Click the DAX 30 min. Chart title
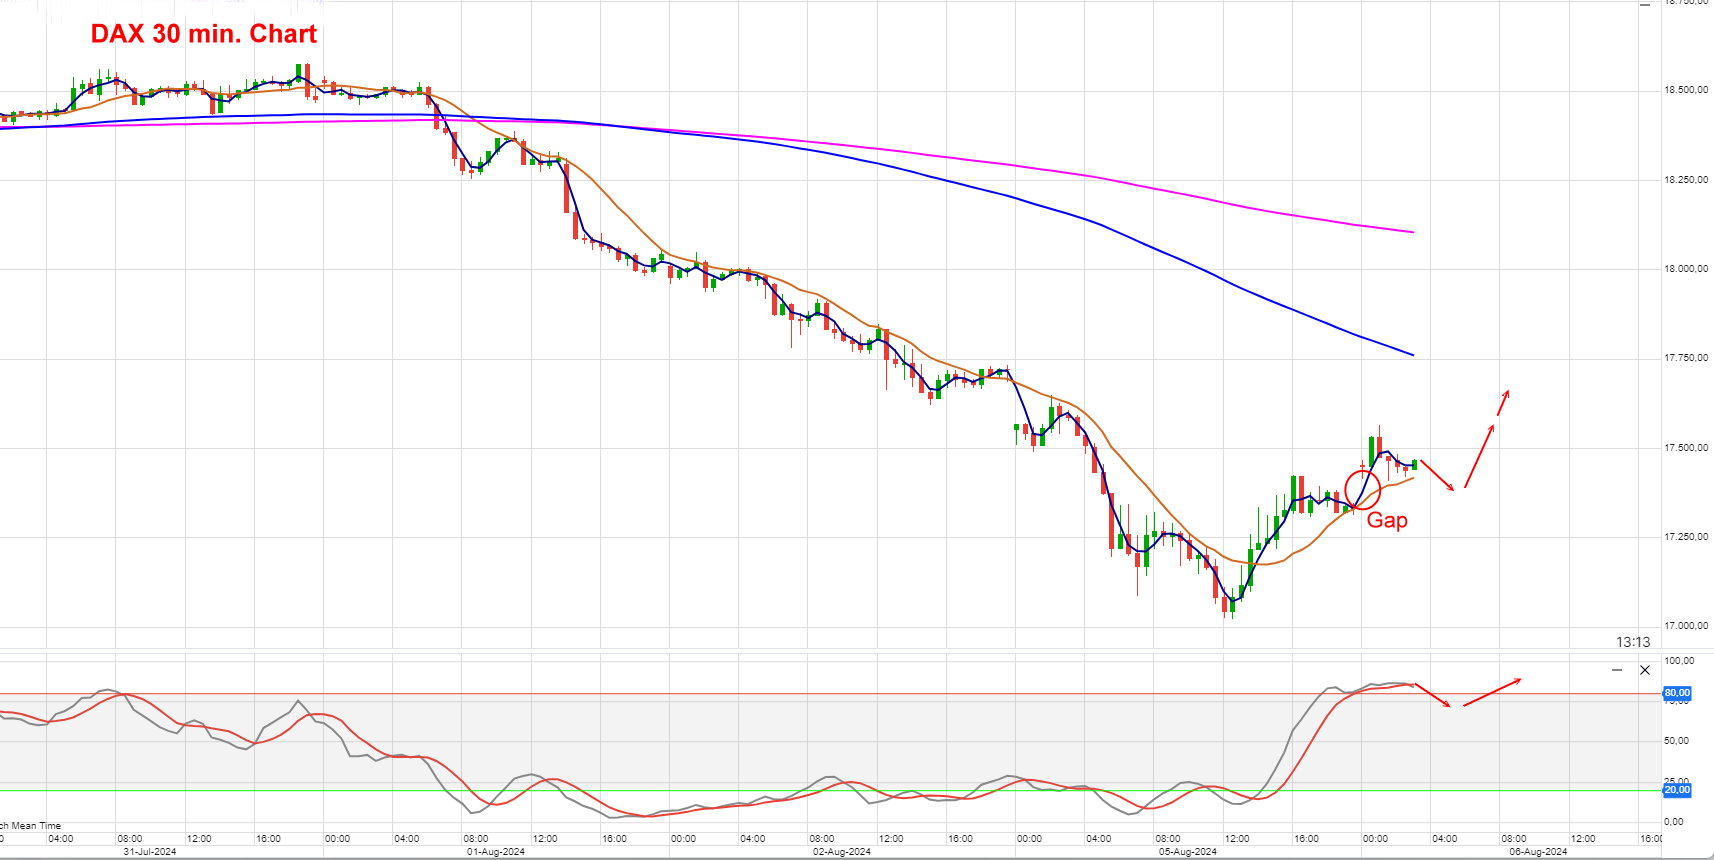Image resolution: width=1714 pixels, height=860 pixels. [x=204, y=34]
